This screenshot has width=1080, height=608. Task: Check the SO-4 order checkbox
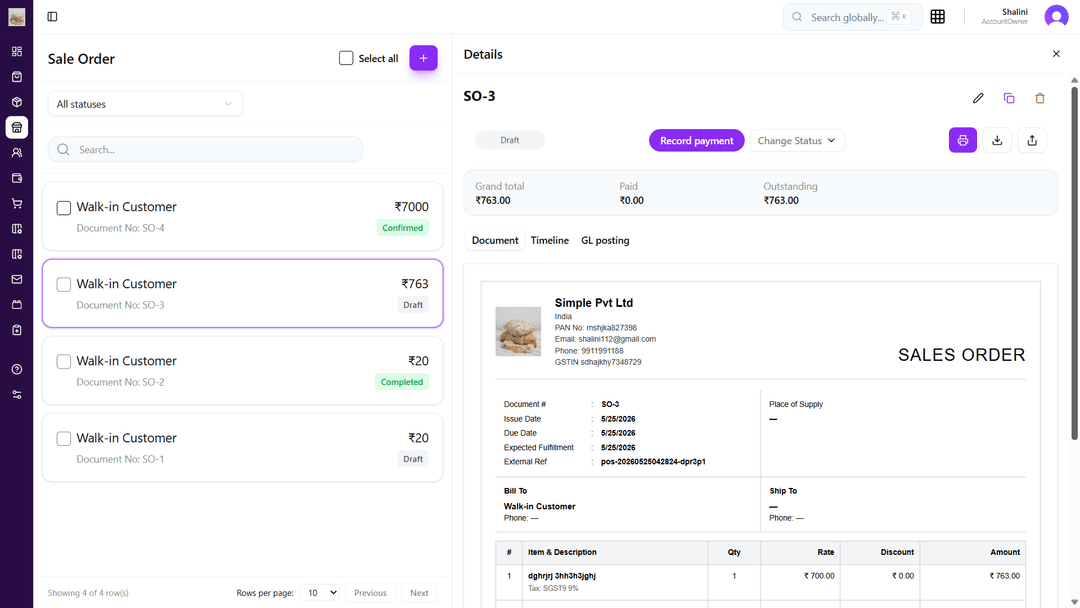pyautogui.click(x=63, y=207)
